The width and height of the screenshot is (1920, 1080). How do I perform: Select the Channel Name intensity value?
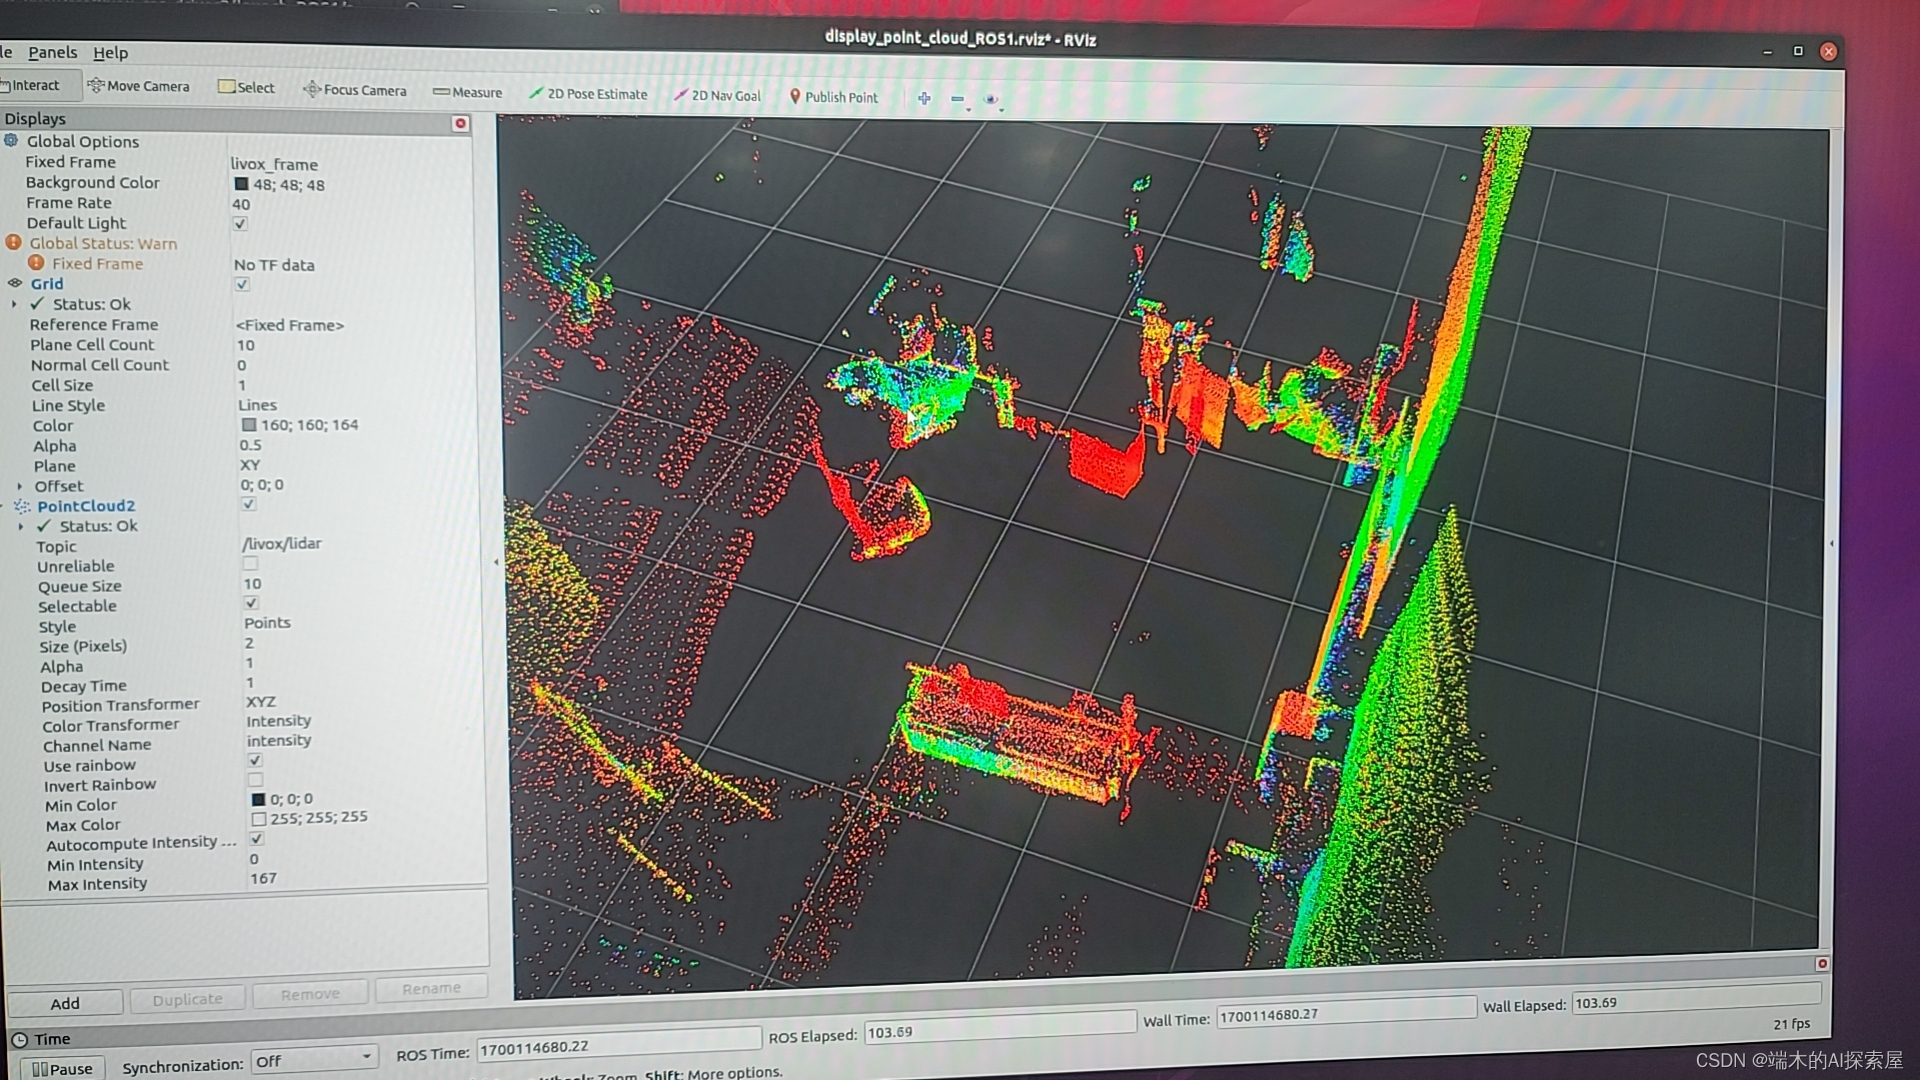pos(279,740)
